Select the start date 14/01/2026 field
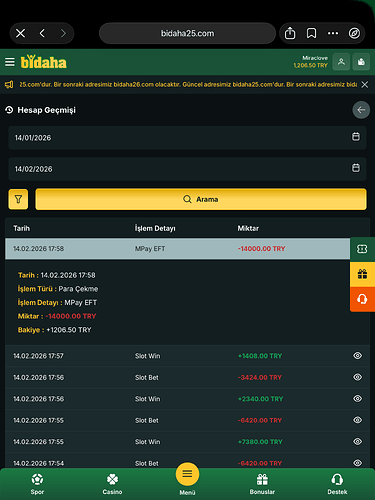Viewport: 375px width, 500px height. click(x=187, y=137)
